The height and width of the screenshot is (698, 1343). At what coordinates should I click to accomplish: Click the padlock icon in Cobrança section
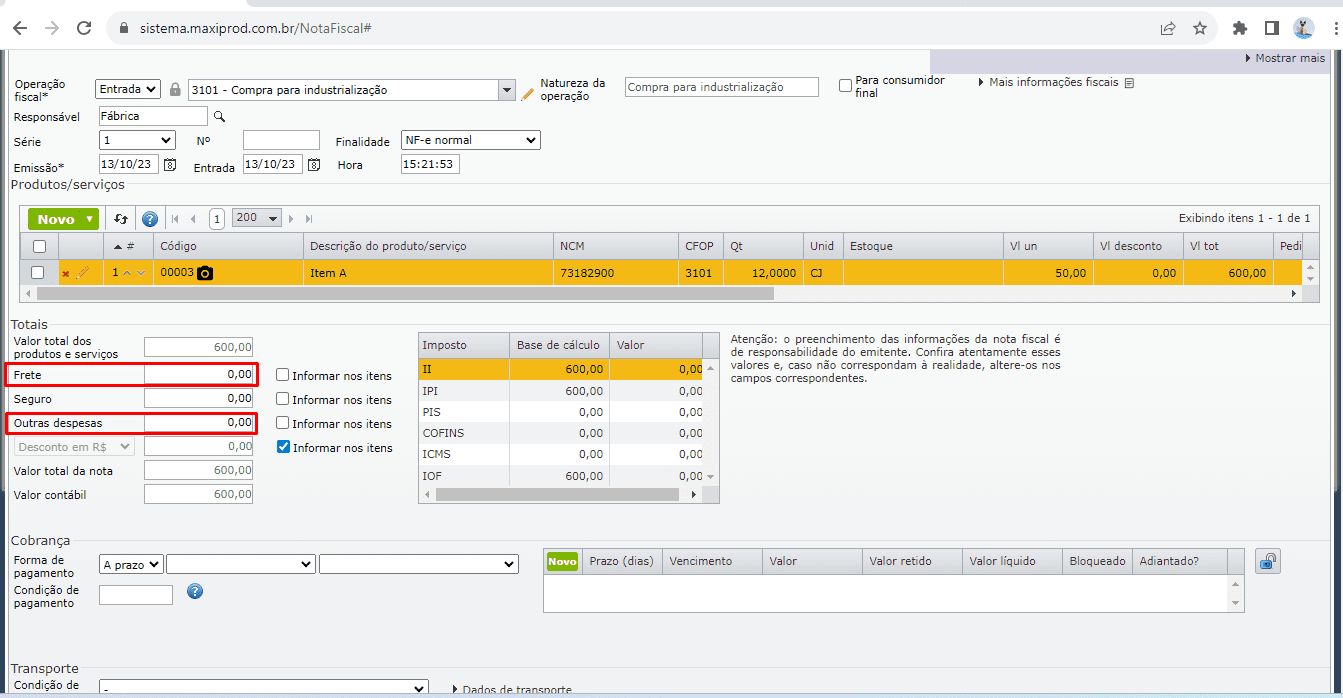[1267, 562]
